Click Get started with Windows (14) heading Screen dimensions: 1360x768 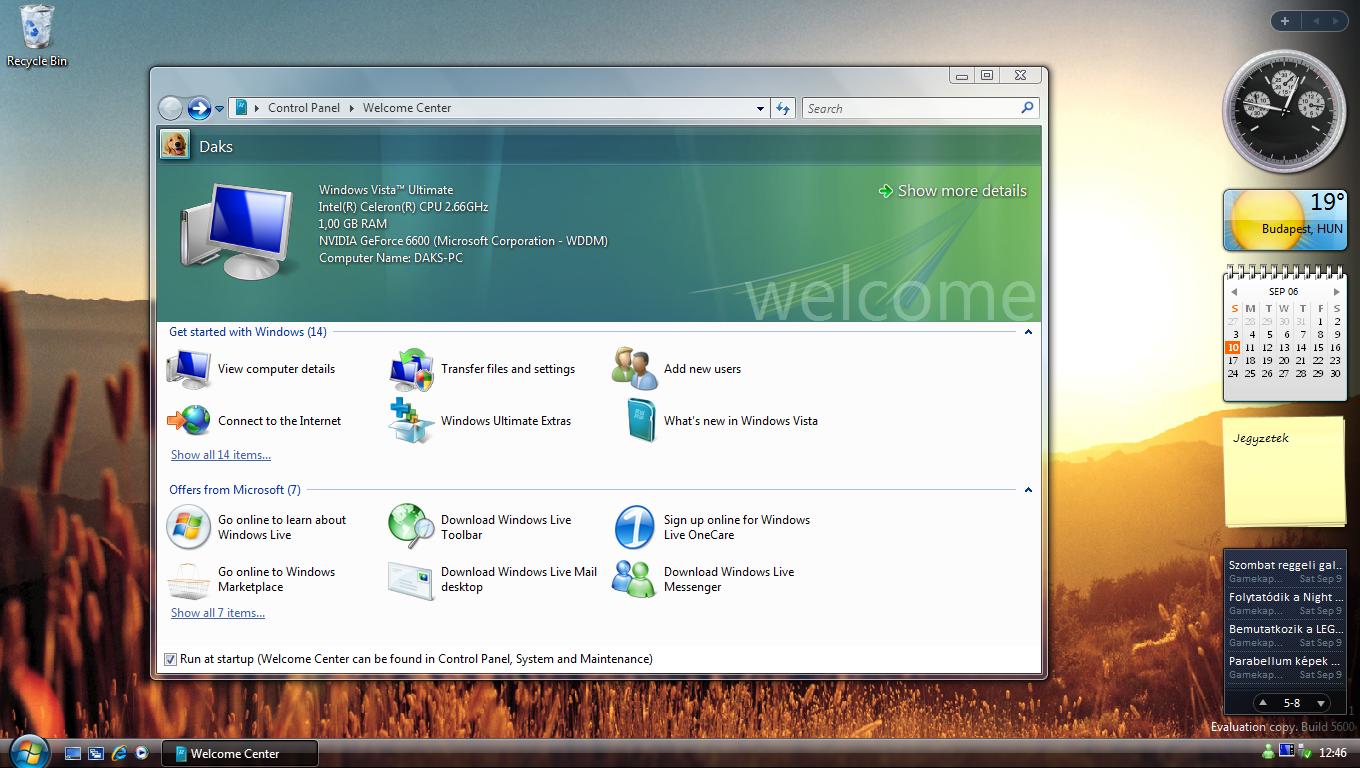pos(248,332)
